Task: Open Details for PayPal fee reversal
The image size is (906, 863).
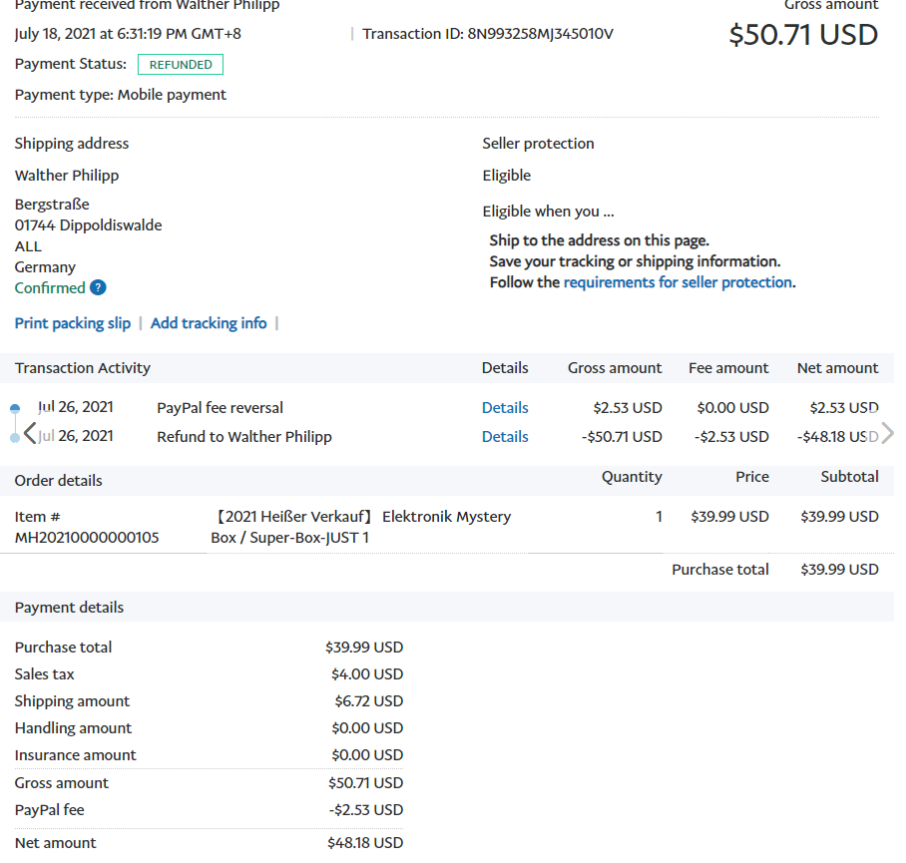Action: pos(505,408)
